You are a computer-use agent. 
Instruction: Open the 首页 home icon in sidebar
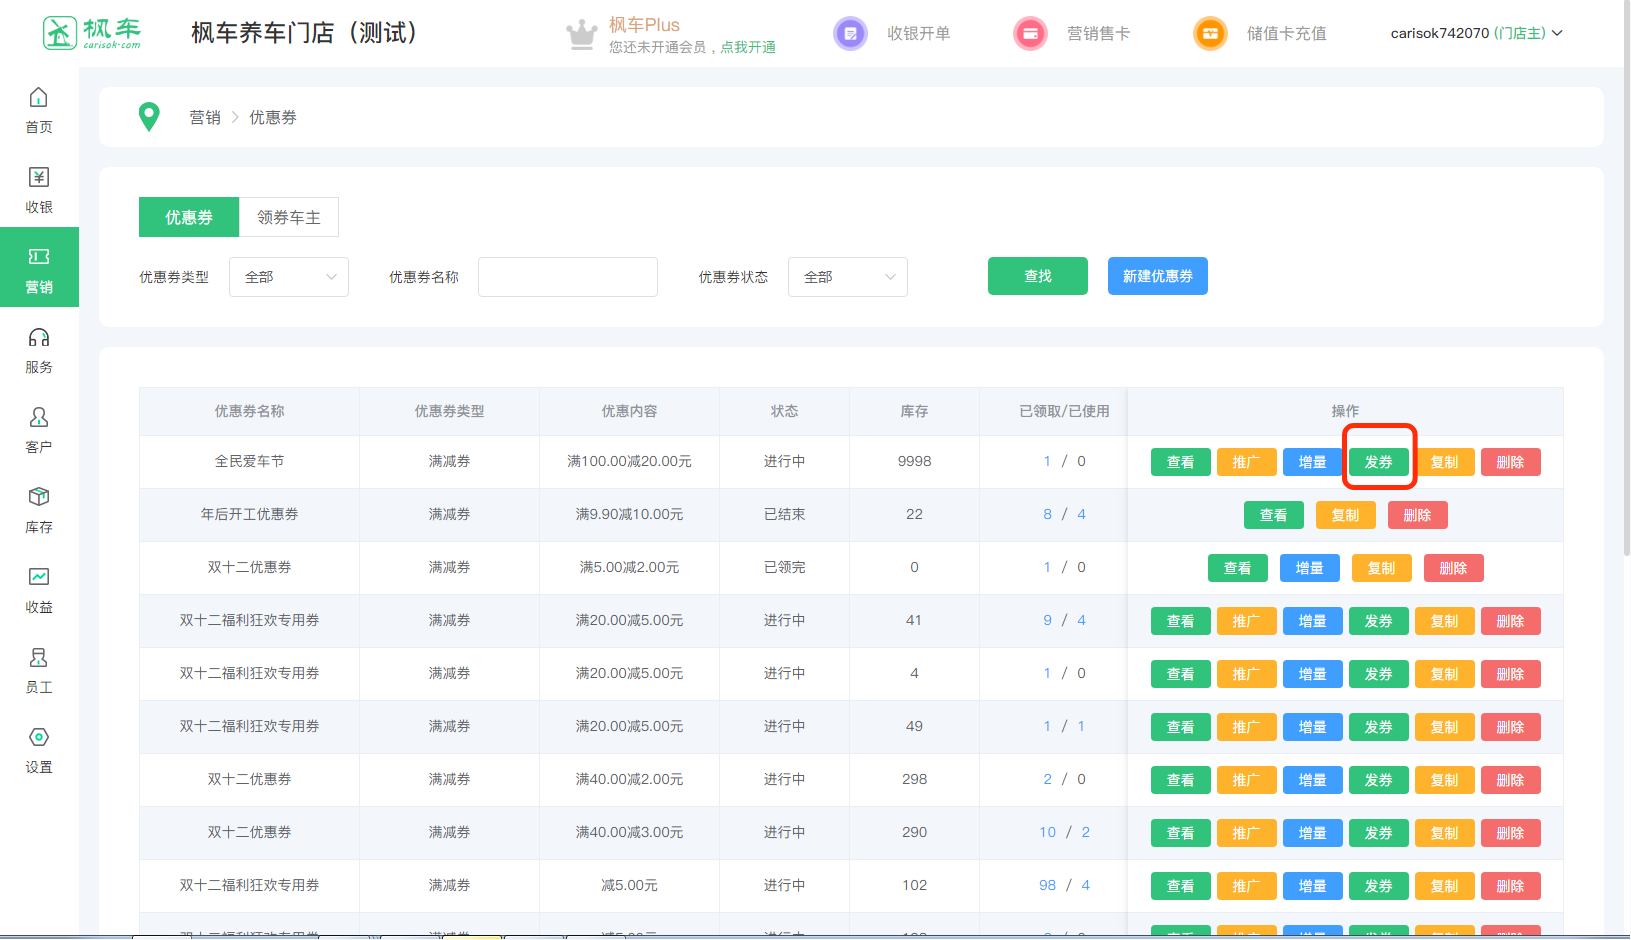point(39,98)
